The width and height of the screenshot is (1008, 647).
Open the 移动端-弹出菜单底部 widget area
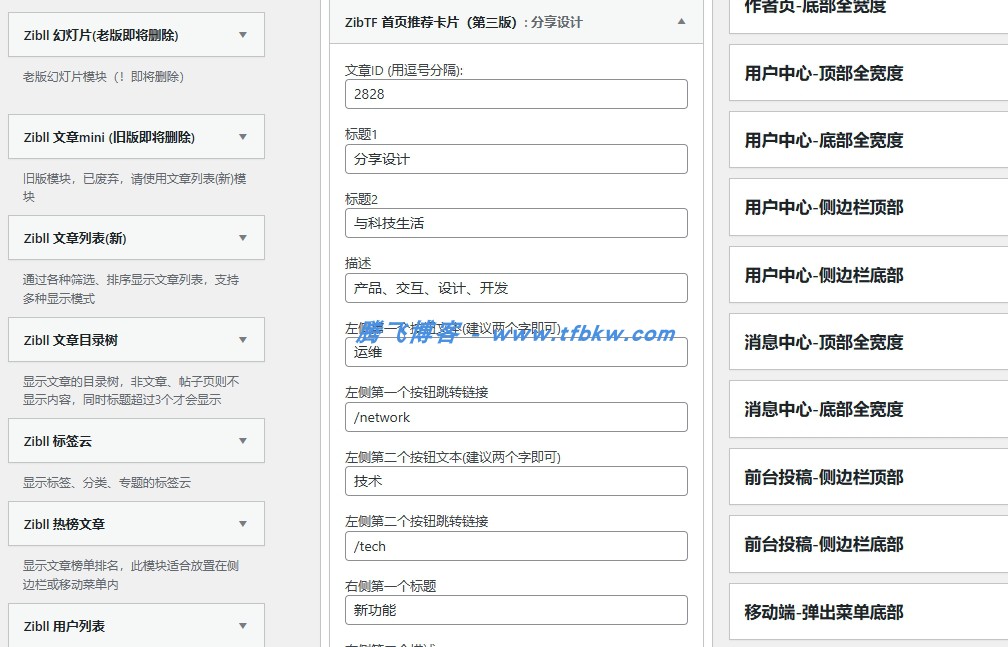pyautogui.click(x=868, y=612)
